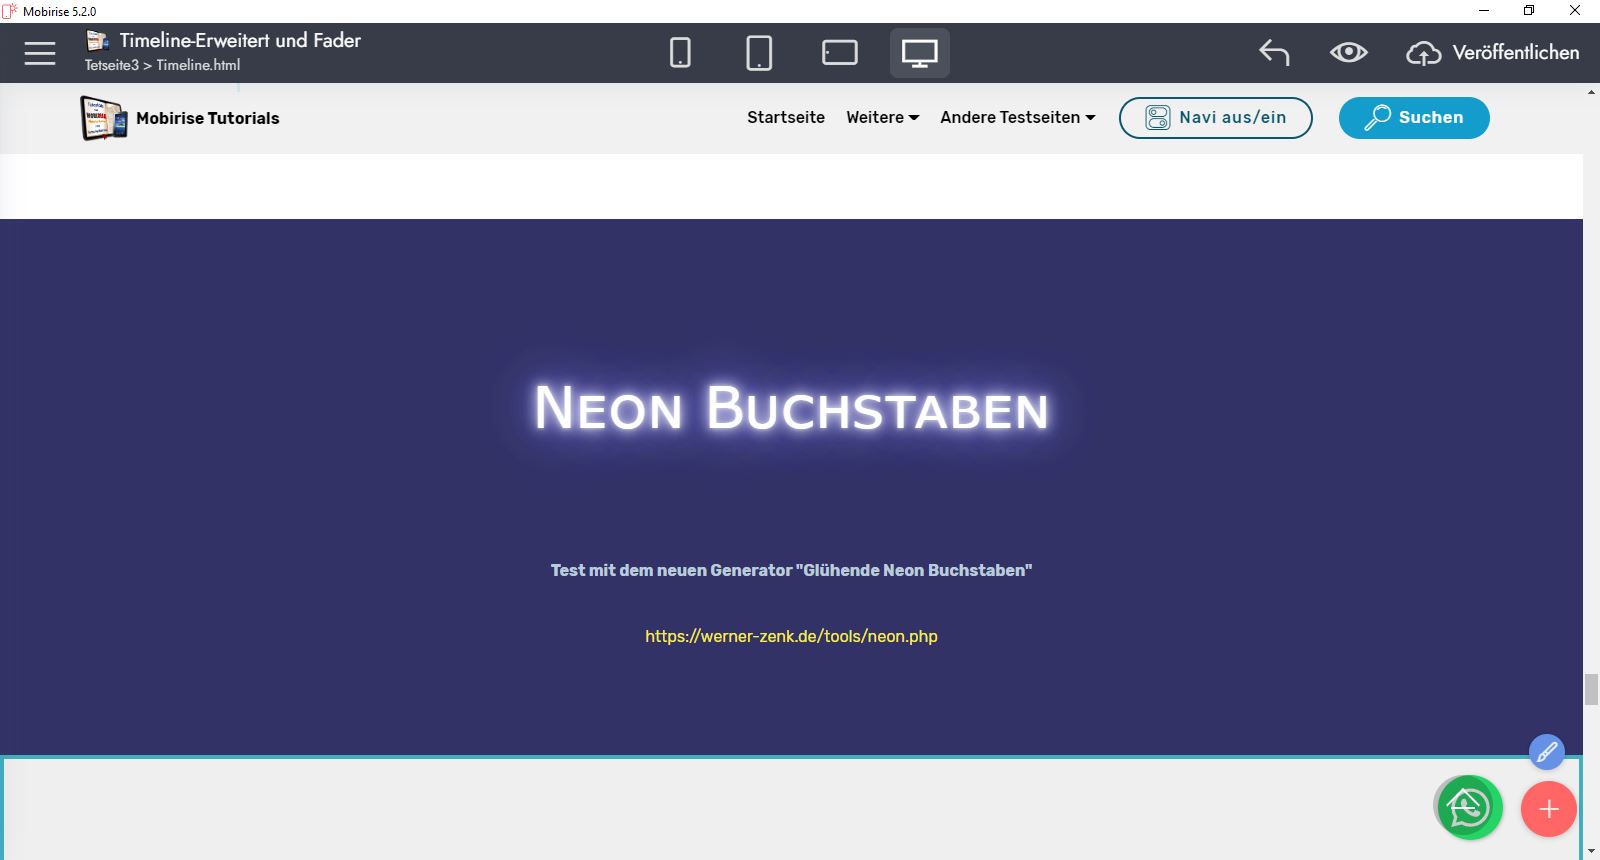Image resolution: width=1600 pixels, height=860 pixels.
Task: Click Veröffentlichen publish button
Action: pyautogui.click(x=1493, y=53)
